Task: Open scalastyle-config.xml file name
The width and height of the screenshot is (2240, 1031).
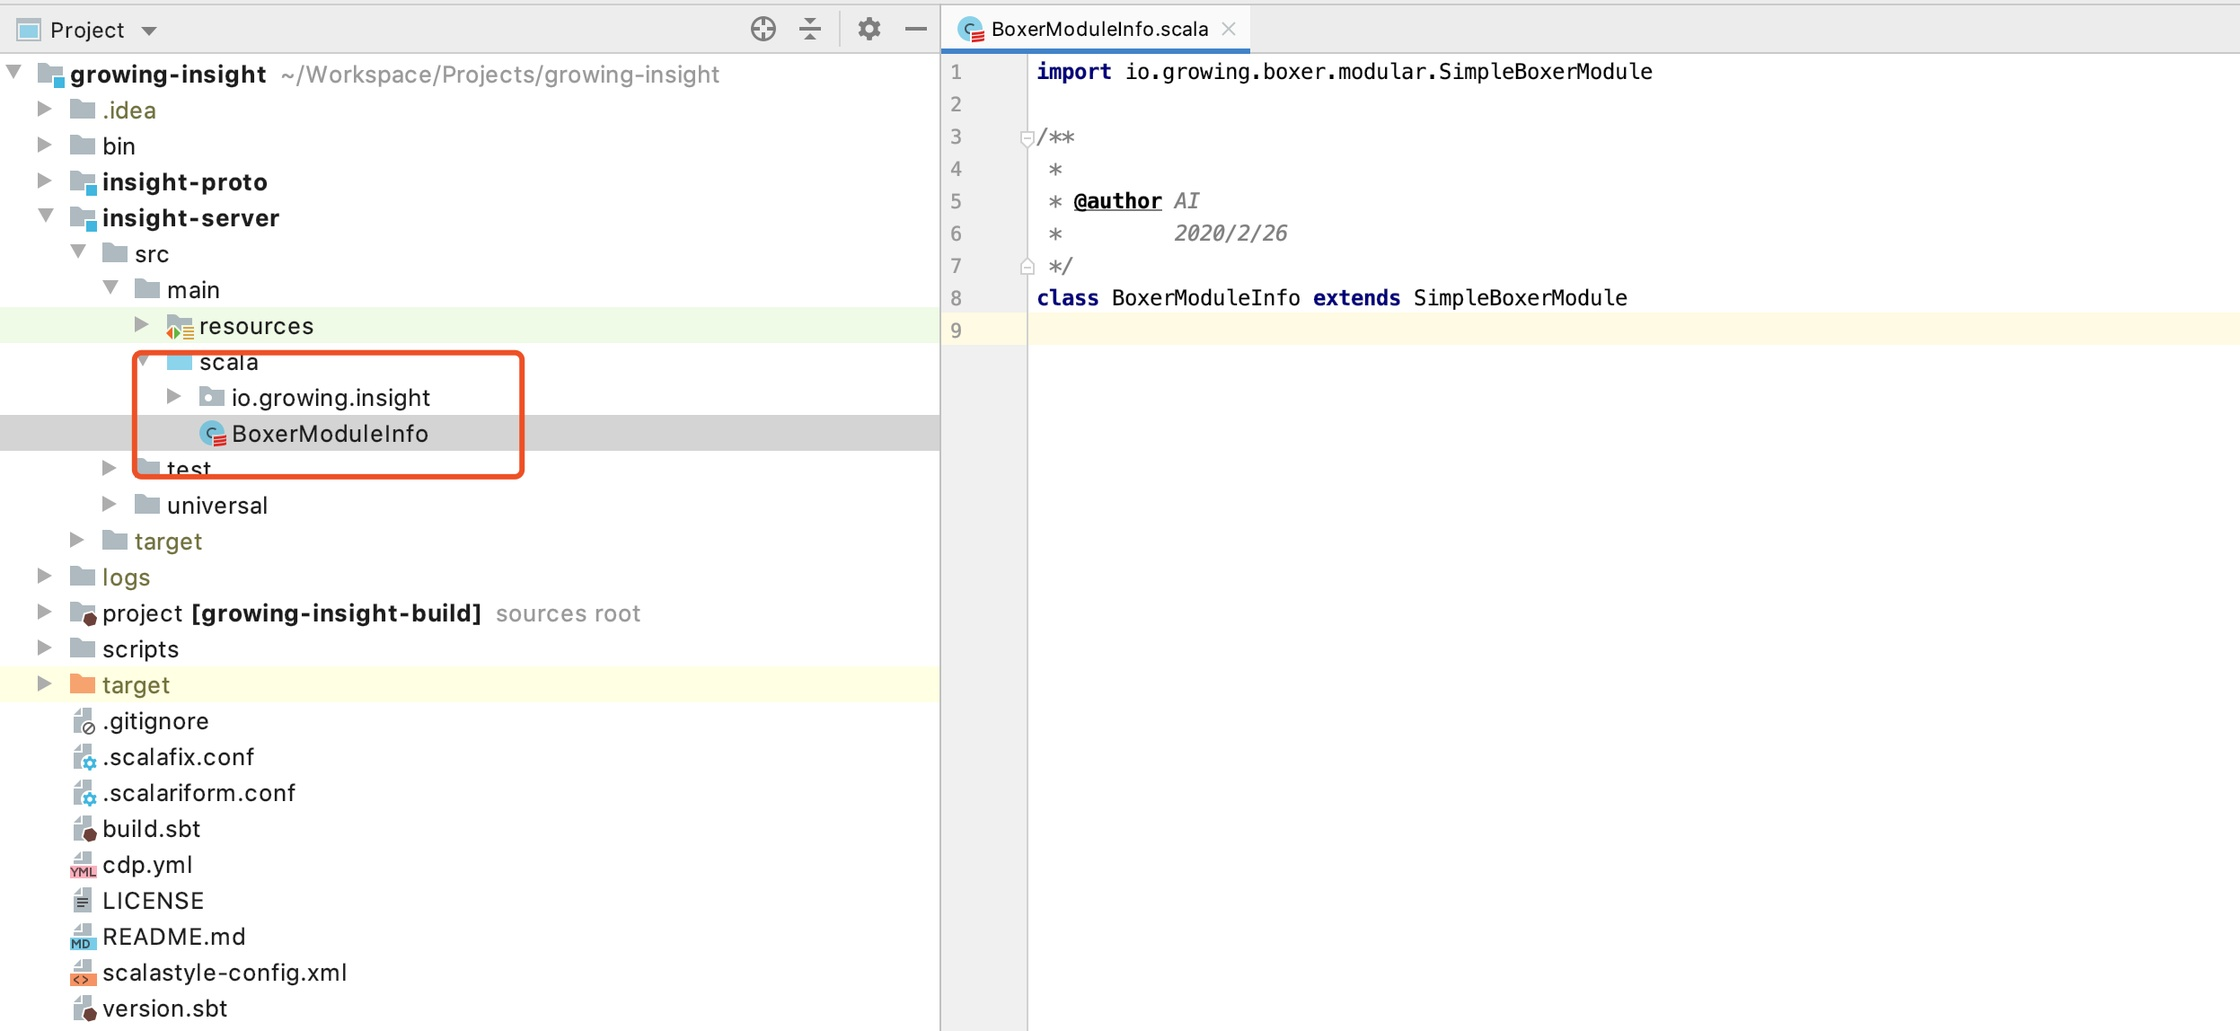Action: (225, 973)
